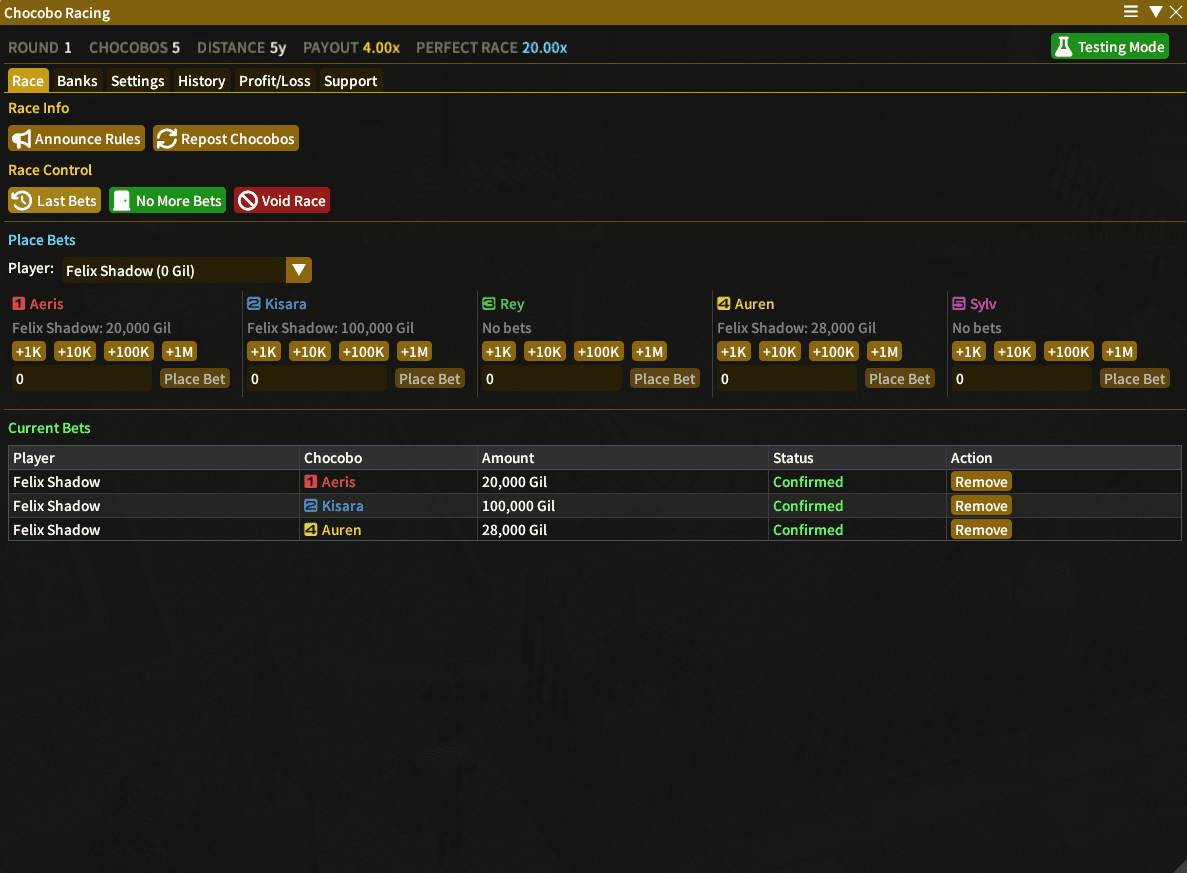The image size is (1187, 873).
Task: Click Place Bet for Kisara
Action: click(429, 379)
